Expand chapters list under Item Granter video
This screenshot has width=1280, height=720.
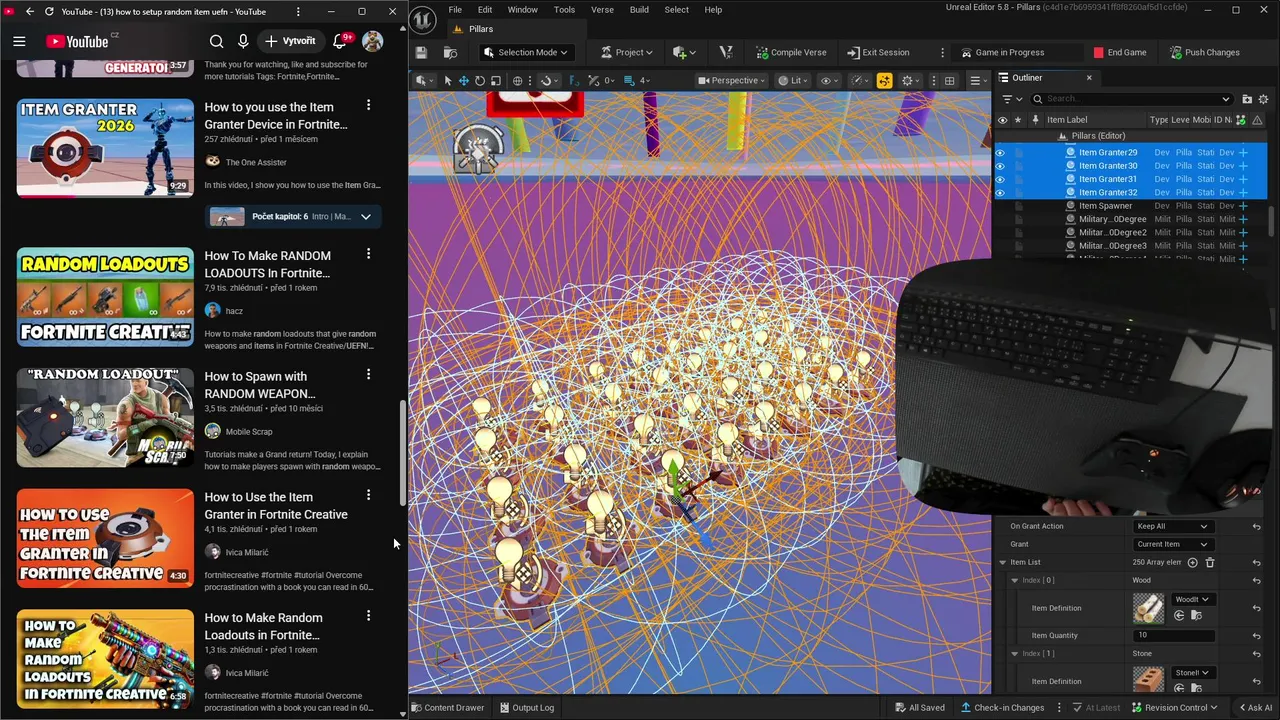(x=366, y=217)
